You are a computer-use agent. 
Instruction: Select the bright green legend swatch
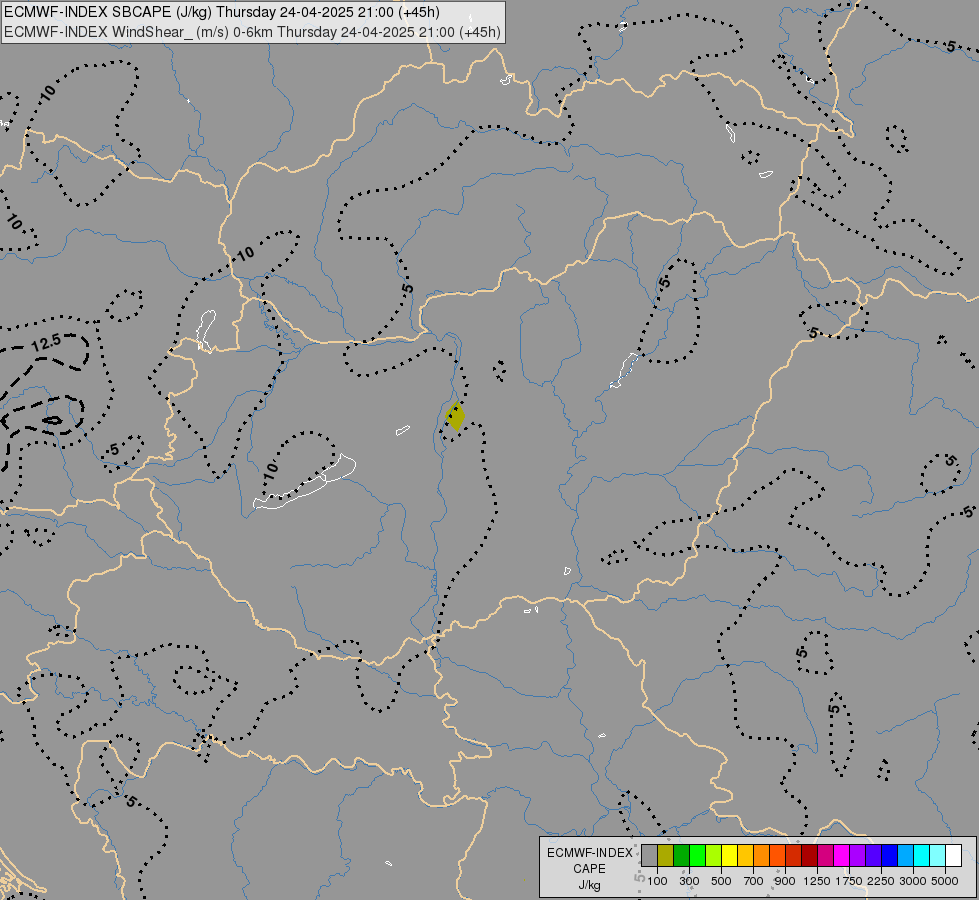(697, 856)
